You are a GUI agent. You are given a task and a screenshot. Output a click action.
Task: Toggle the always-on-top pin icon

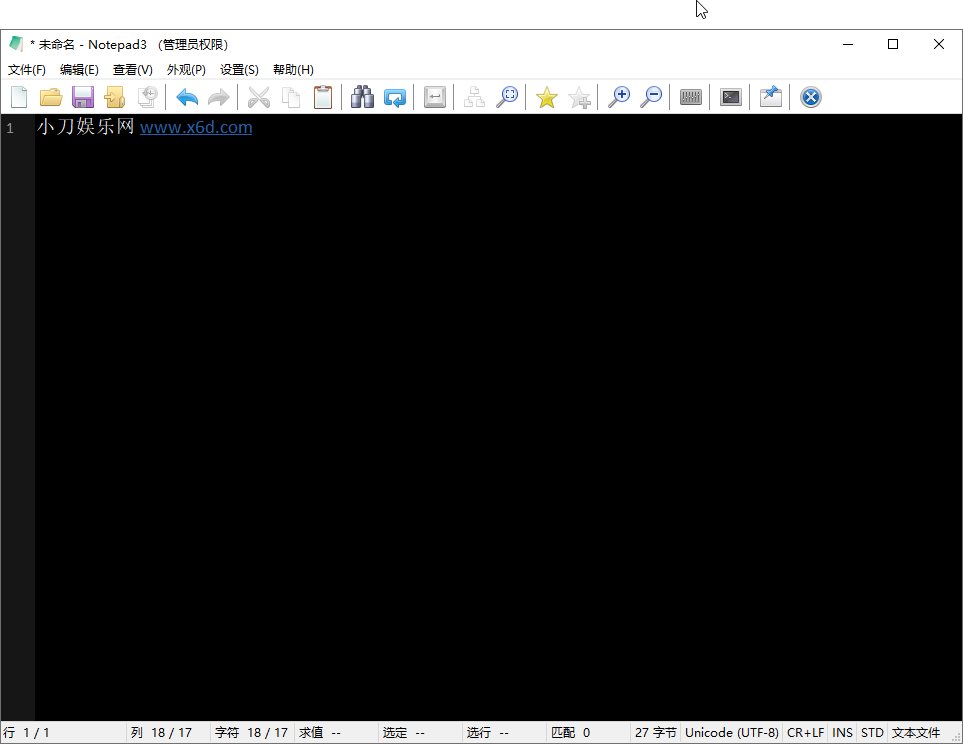[770, 97]
